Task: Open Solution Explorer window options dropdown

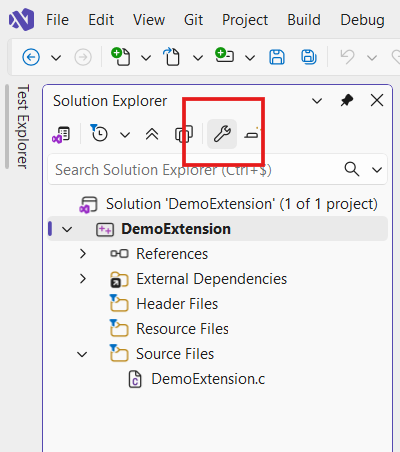Action: [x=317, y=101]
